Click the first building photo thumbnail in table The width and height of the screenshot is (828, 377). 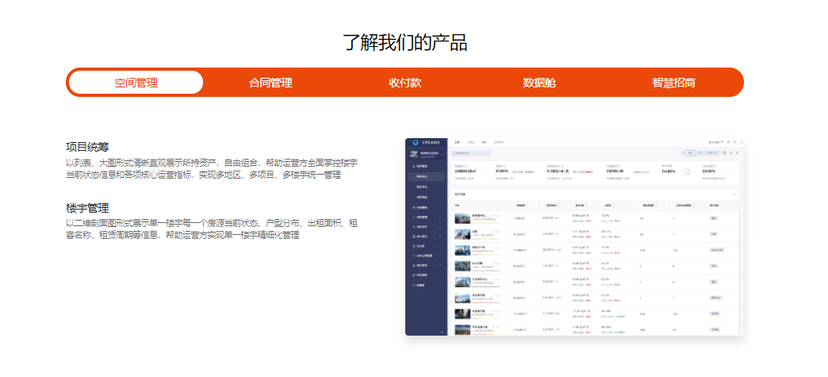[462, 218]
